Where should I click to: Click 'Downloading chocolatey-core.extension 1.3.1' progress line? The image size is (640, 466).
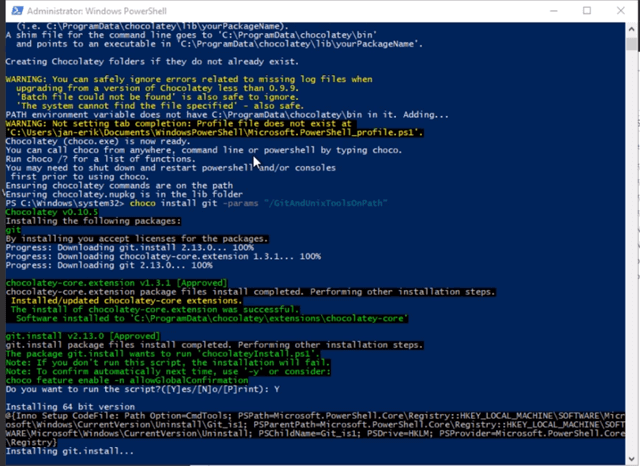point(163,257)
